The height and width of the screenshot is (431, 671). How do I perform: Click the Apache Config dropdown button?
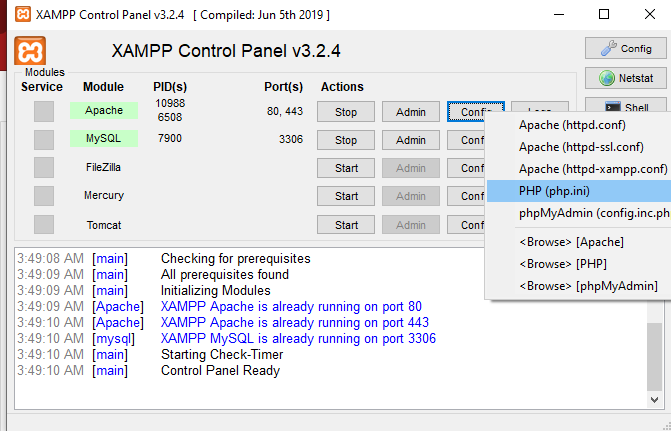(476, 112)
